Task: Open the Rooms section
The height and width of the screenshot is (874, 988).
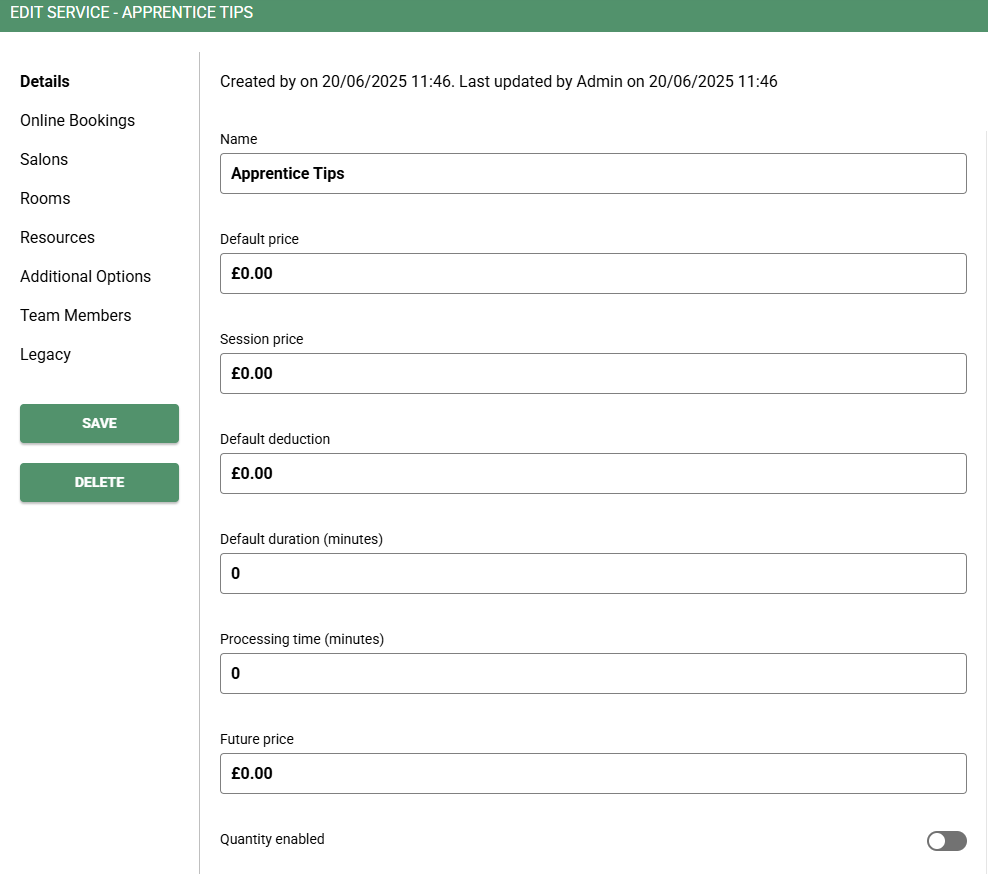Action: tap(45, 198)
